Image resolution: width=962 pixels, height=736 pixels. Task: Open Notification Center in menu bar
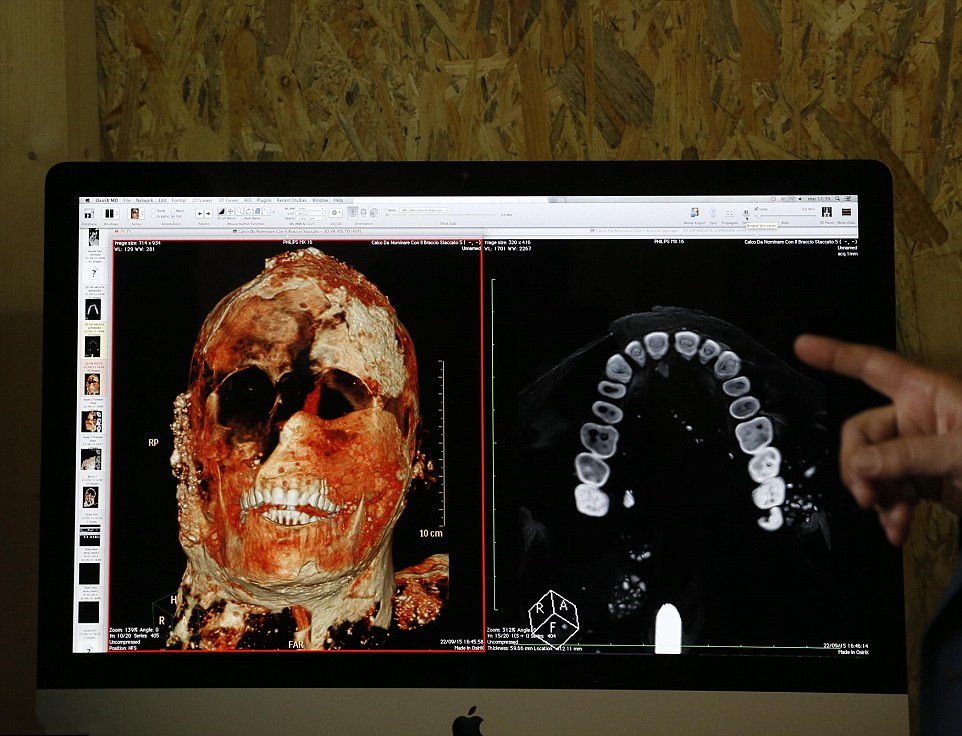848,199
